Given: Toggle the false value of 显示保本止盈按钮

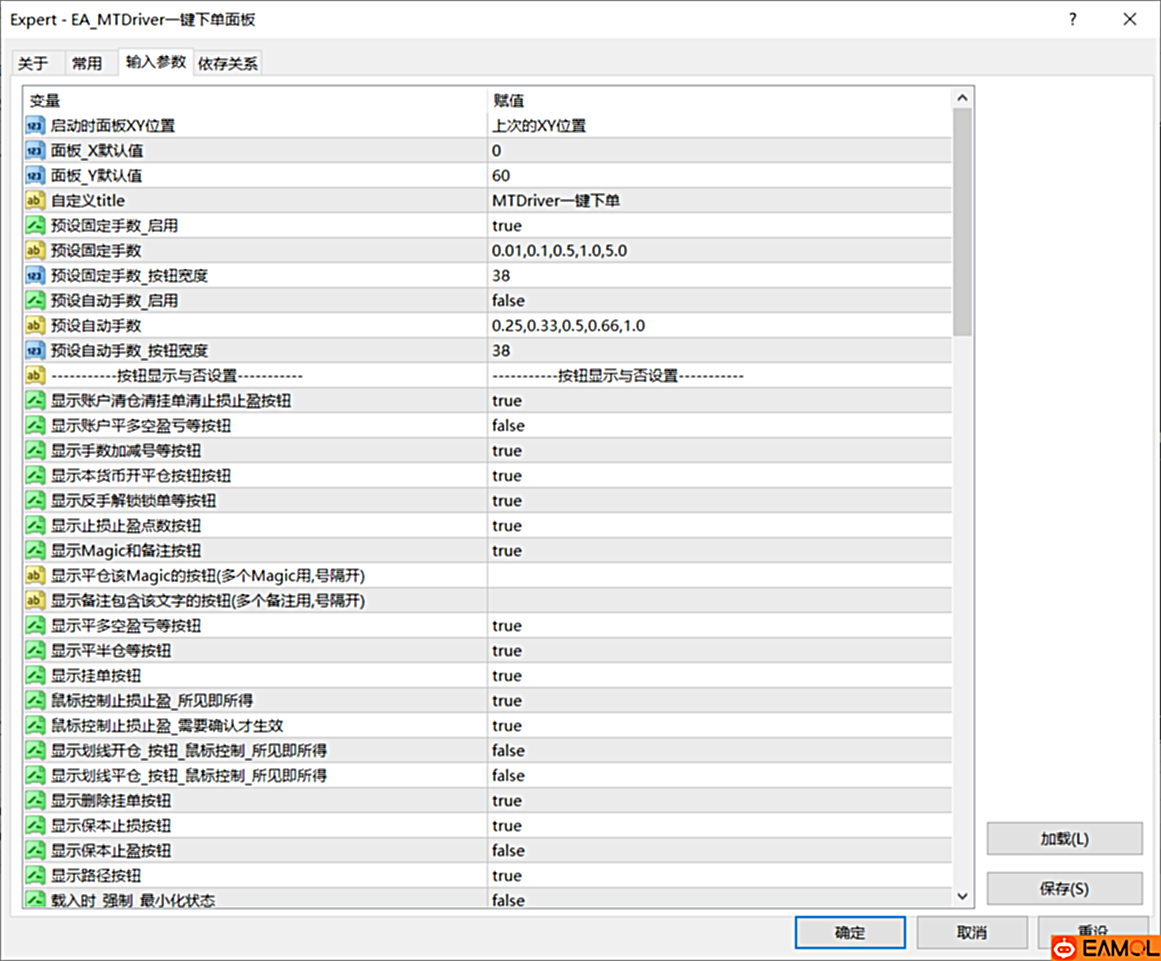Looking at the screenshot, I should (x=508, y=851).
